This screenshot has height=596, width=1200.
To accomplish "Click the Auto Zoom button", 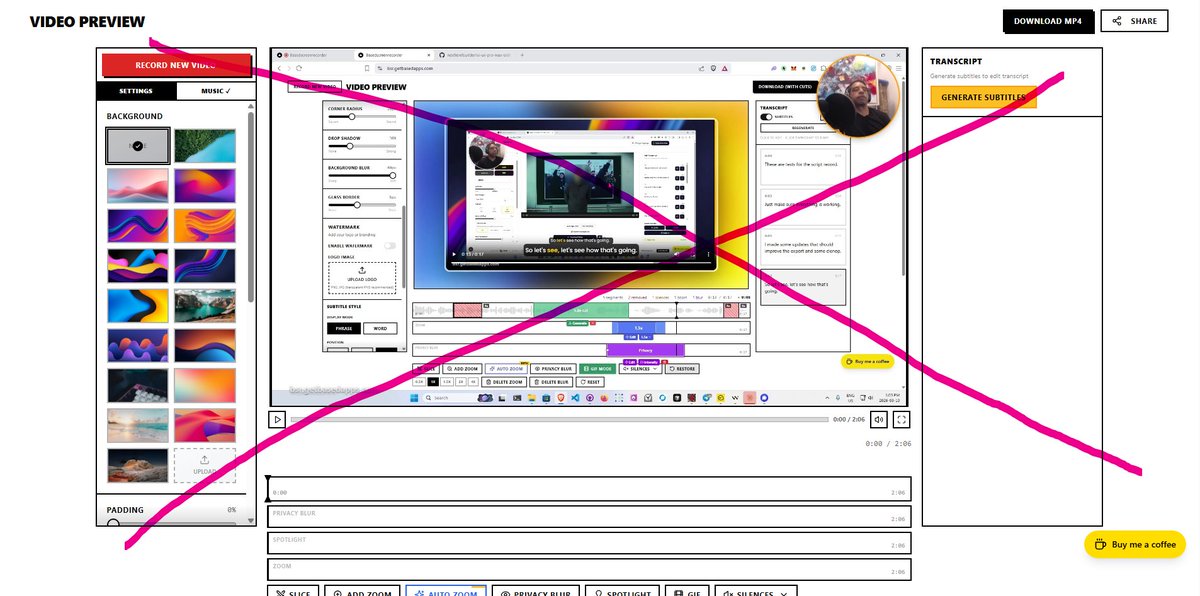I will [x=446, y=591].
